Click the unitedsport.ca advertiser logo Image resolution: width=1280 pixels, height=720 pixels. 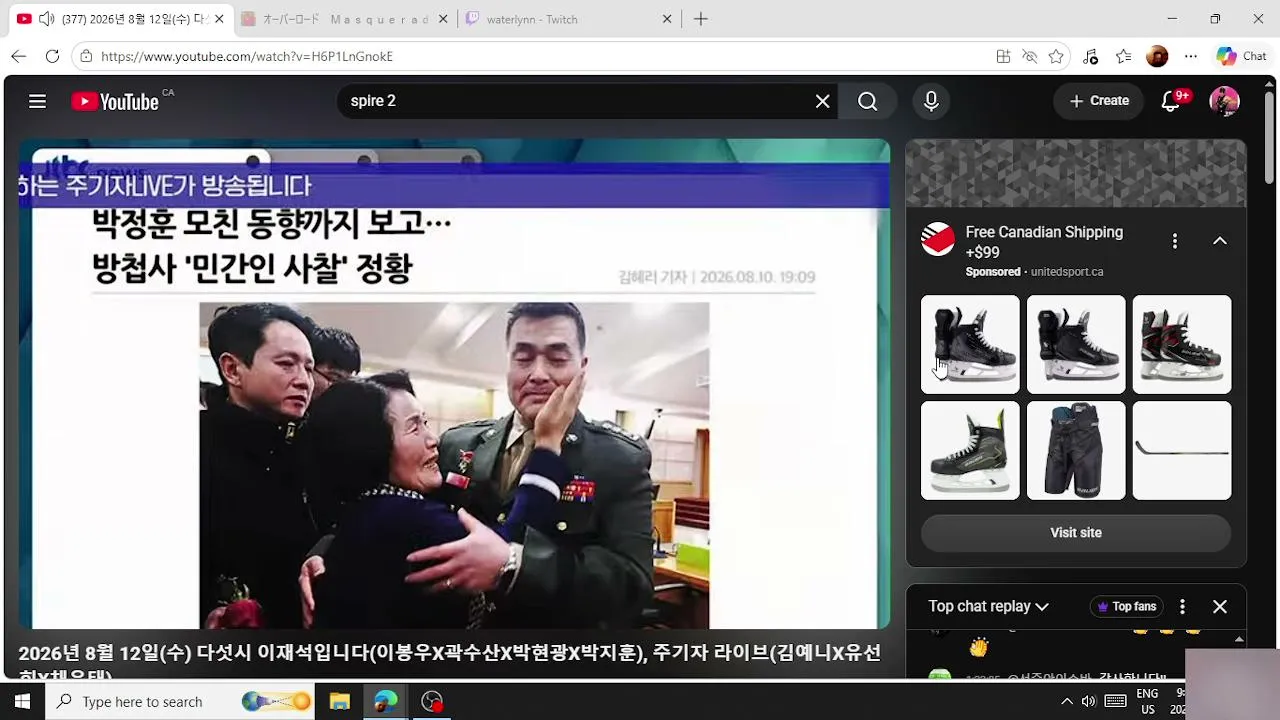click(938, 240)
